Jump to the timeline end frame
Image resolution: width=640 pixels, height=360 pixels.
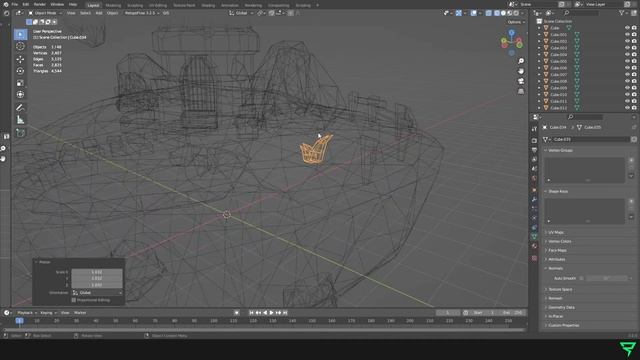pyautogui.click(x=285, y=313)
